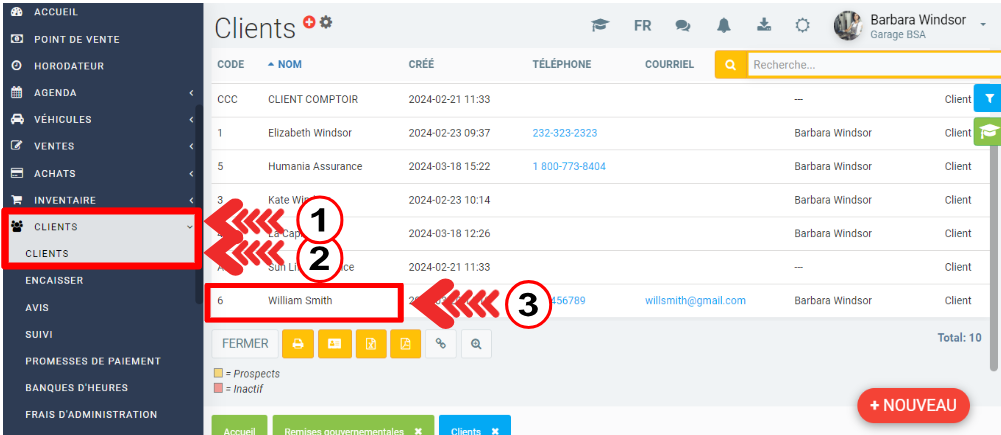The image size is (1001, 435).
Task: Open Encaisser in the sidebar
Action: pyautogui.click(x=54, y=281)
